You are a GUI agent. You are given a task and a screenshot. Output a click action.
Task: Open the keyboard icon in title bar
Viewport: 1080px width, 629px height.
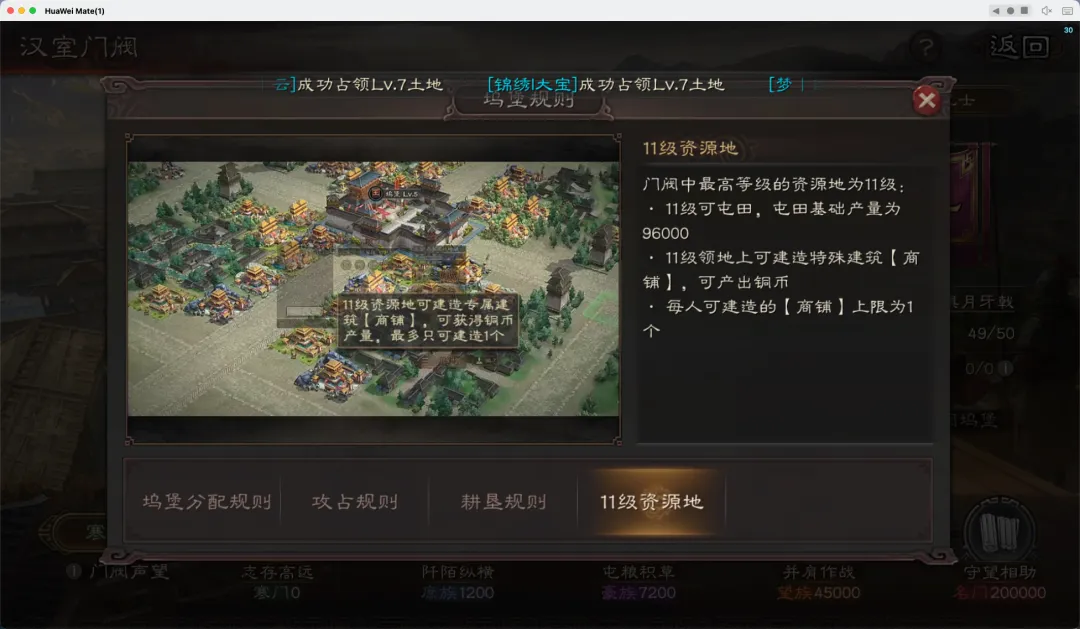(1068, 10)
